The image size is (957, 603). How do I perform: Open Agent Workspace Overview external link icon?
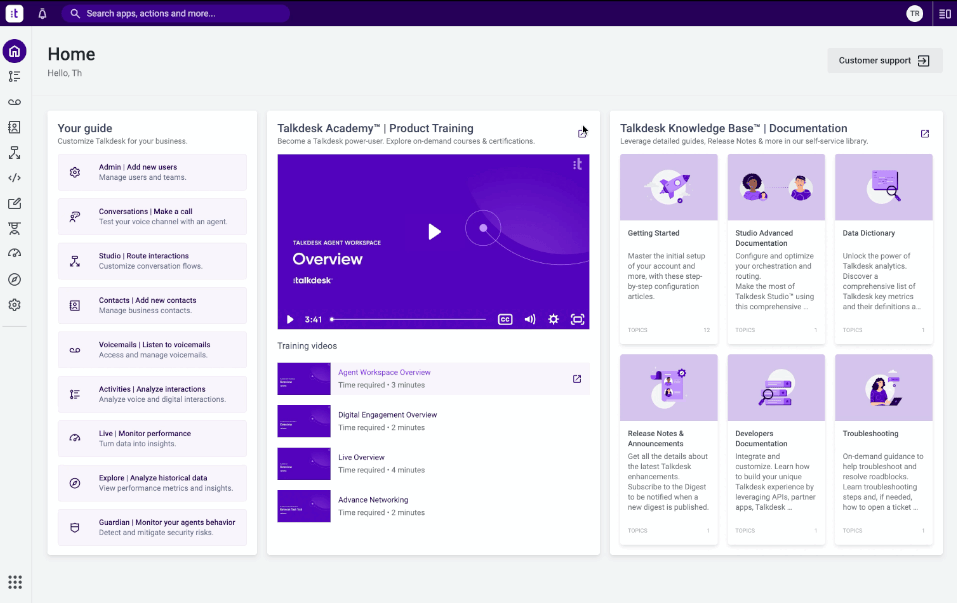[x=577, y=379]
